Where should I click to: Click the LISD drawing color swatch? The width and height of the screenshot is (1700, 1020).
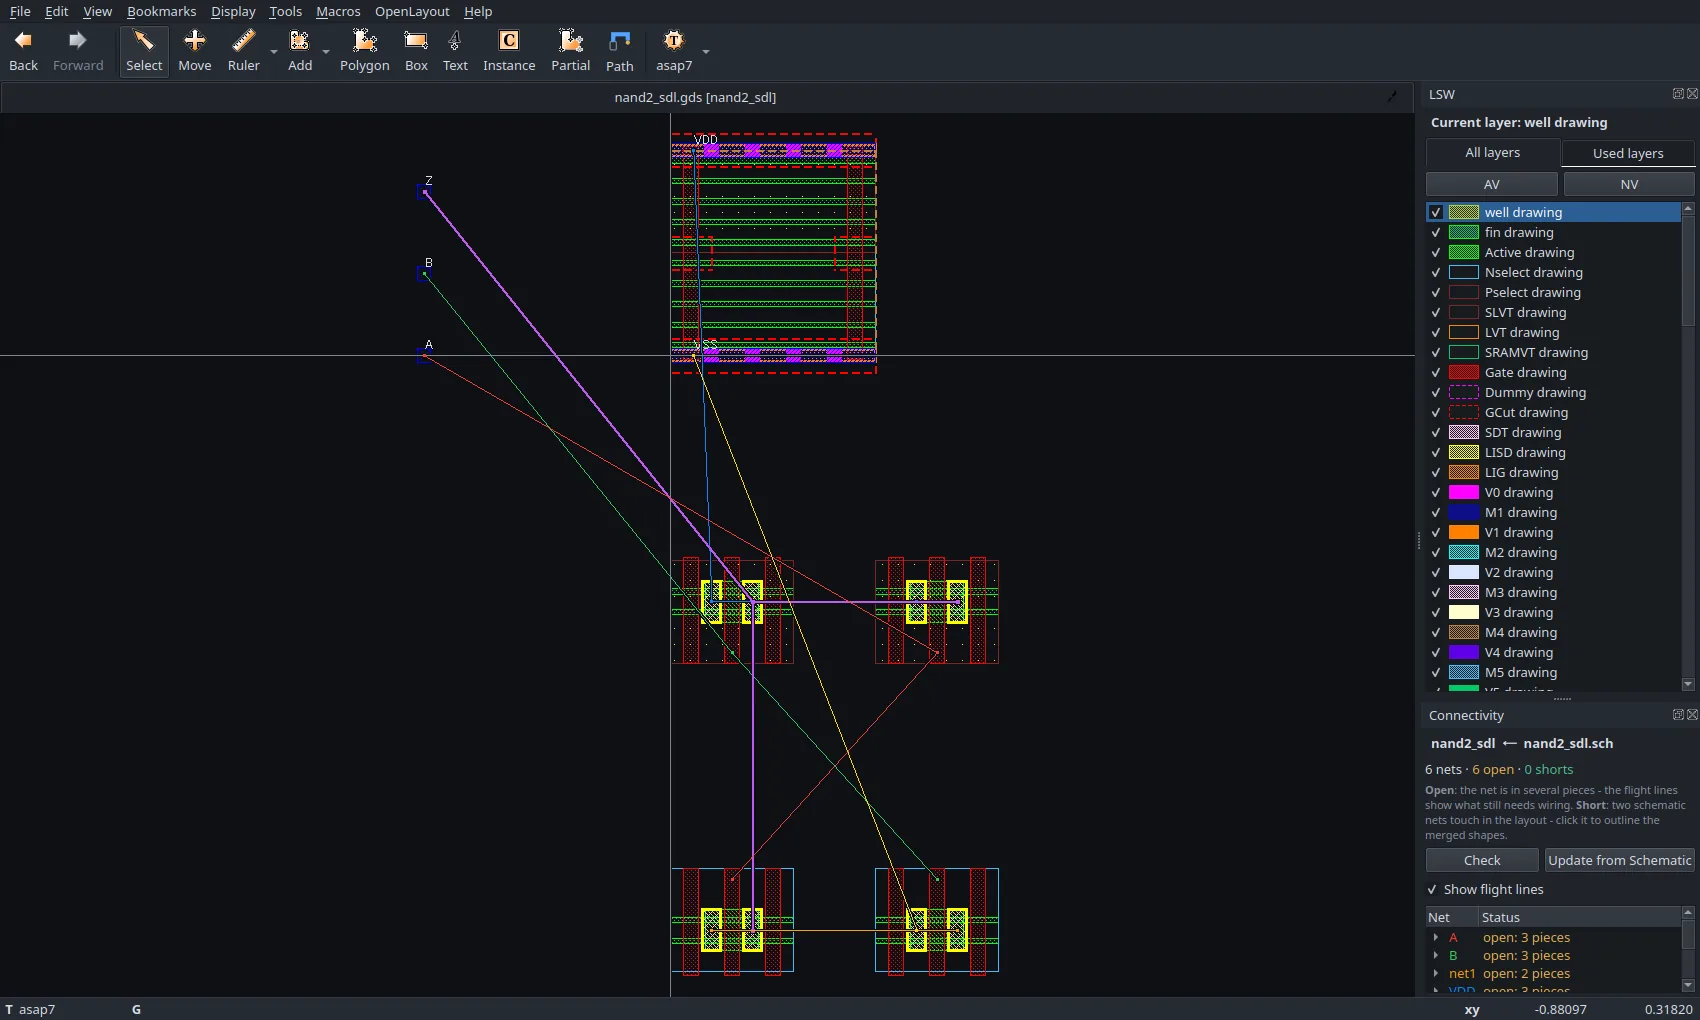(x=1464, y=452)
